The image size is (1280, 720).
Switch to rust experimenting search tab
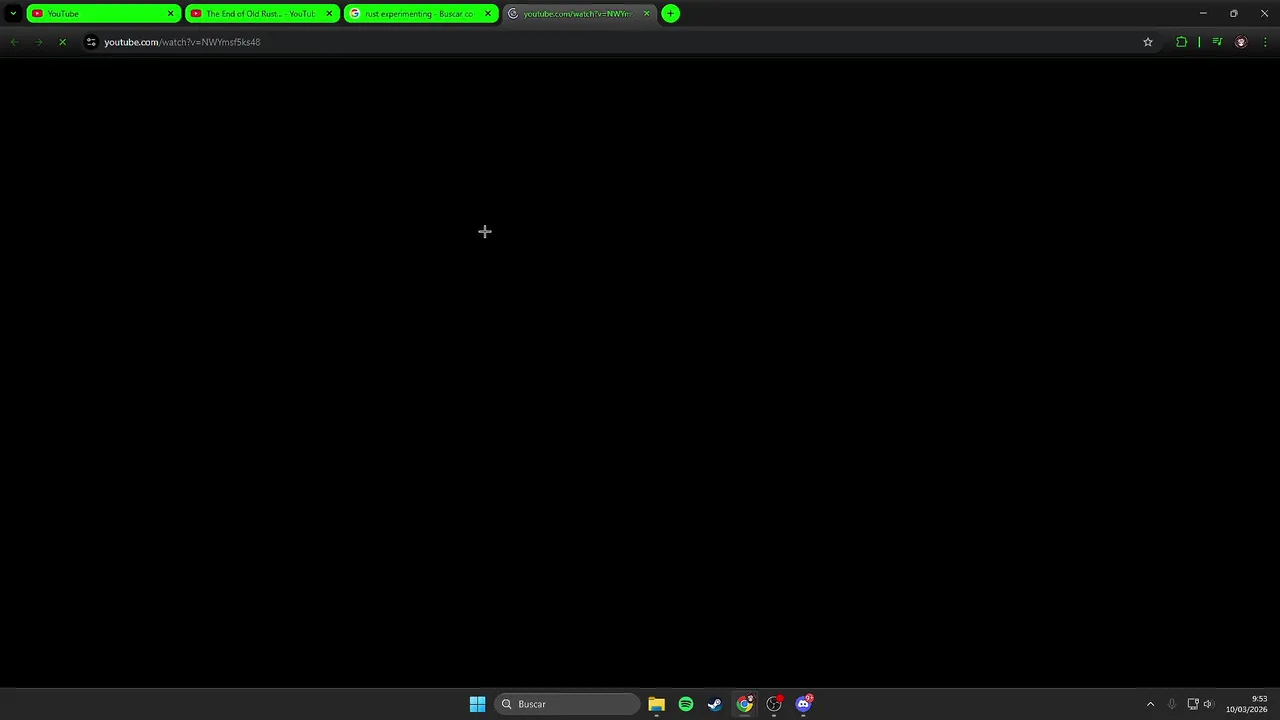421,13
